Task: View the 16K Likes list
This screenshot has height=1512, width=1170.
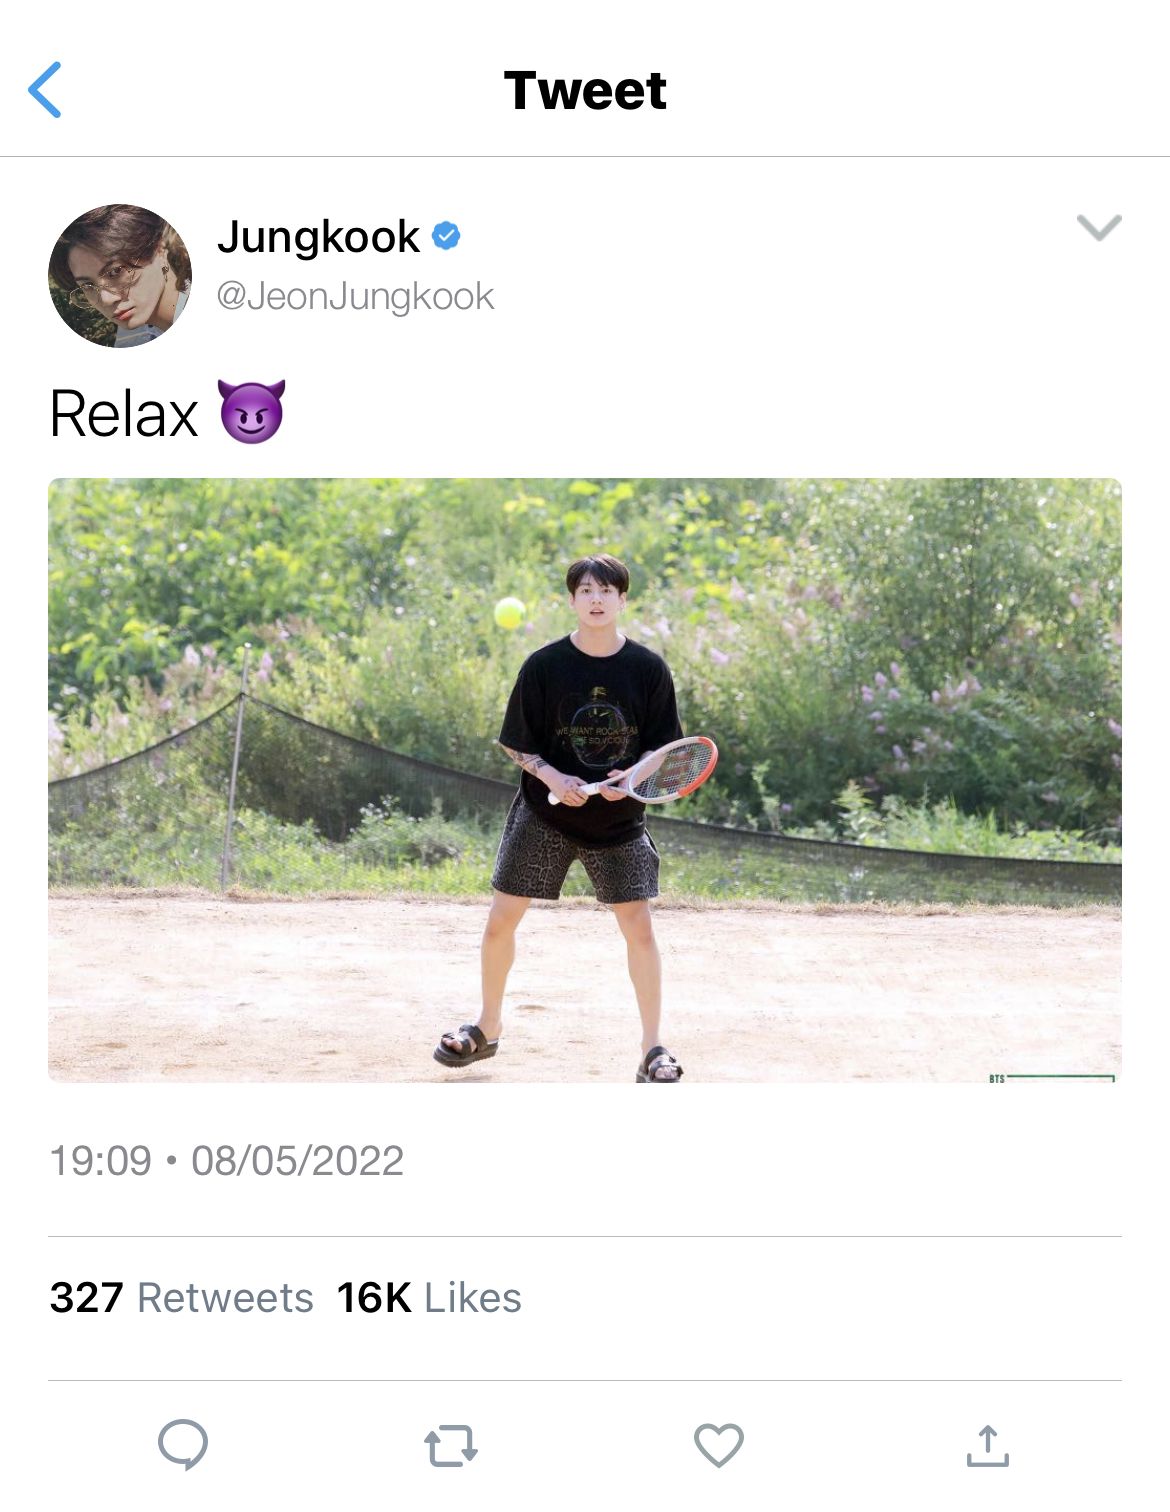Action: pos(429,1298)
